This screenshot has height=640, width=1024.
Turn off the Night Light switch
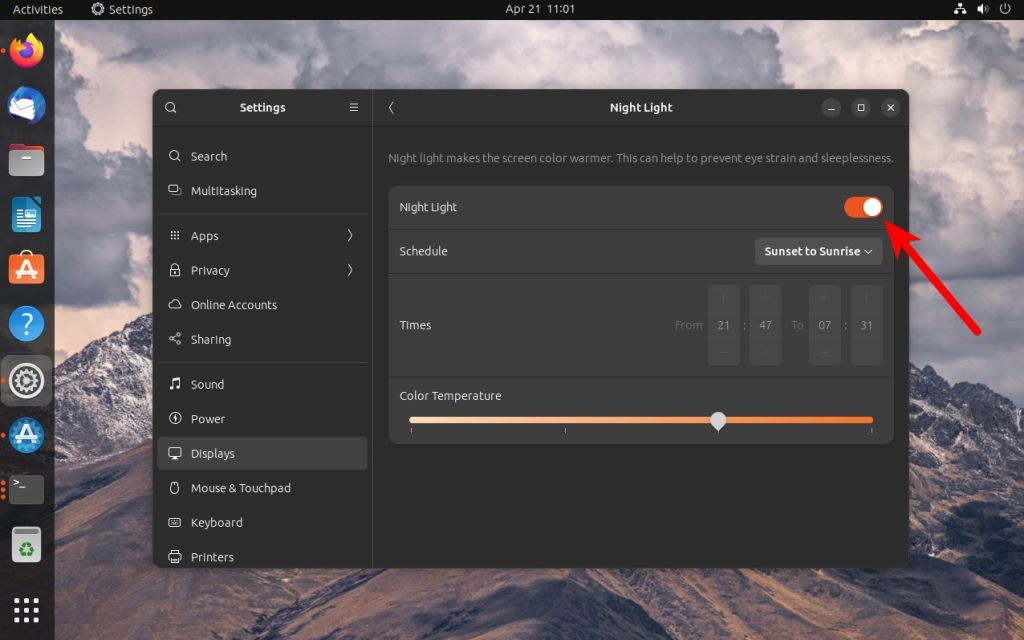tap(863, 207)
